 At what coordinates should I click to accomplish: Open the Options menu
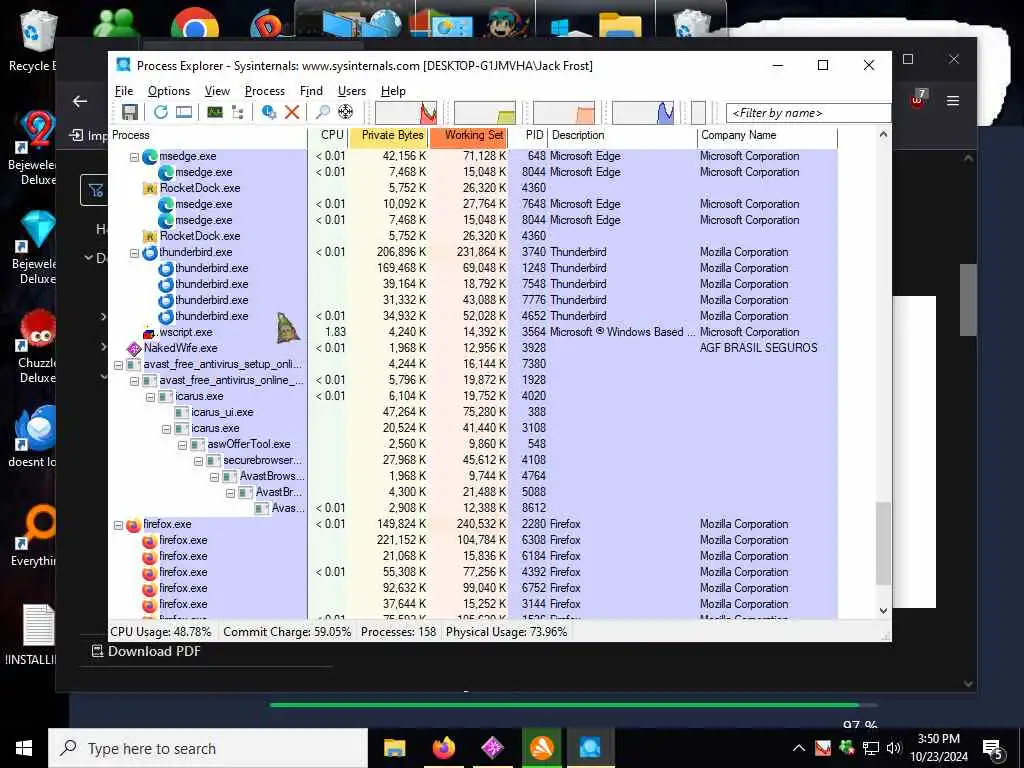[x=168, y=91]
